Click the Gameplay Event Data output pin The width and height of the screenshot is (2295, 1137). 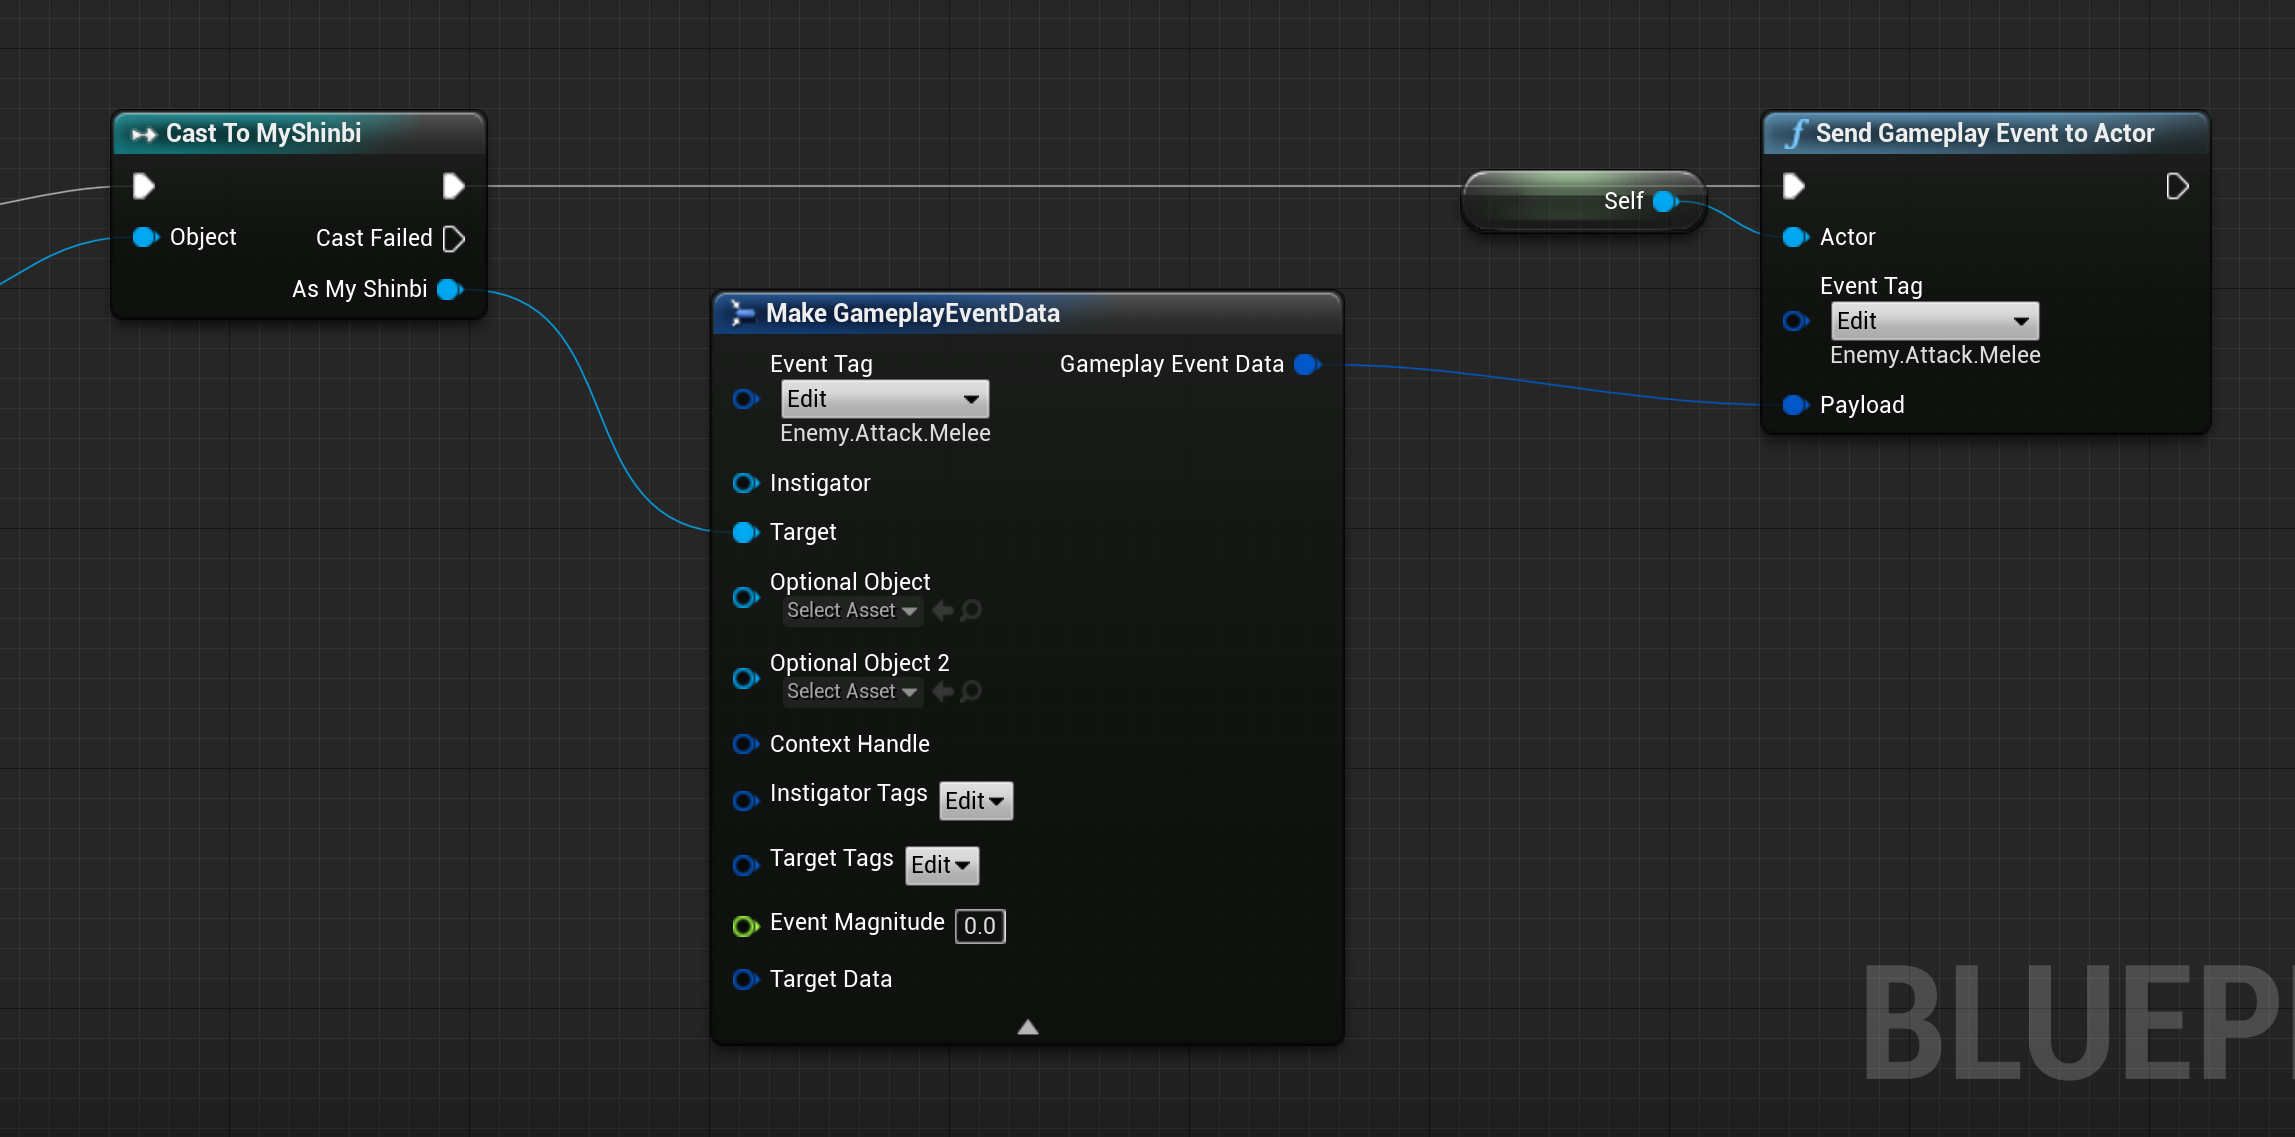point(1306,364)
